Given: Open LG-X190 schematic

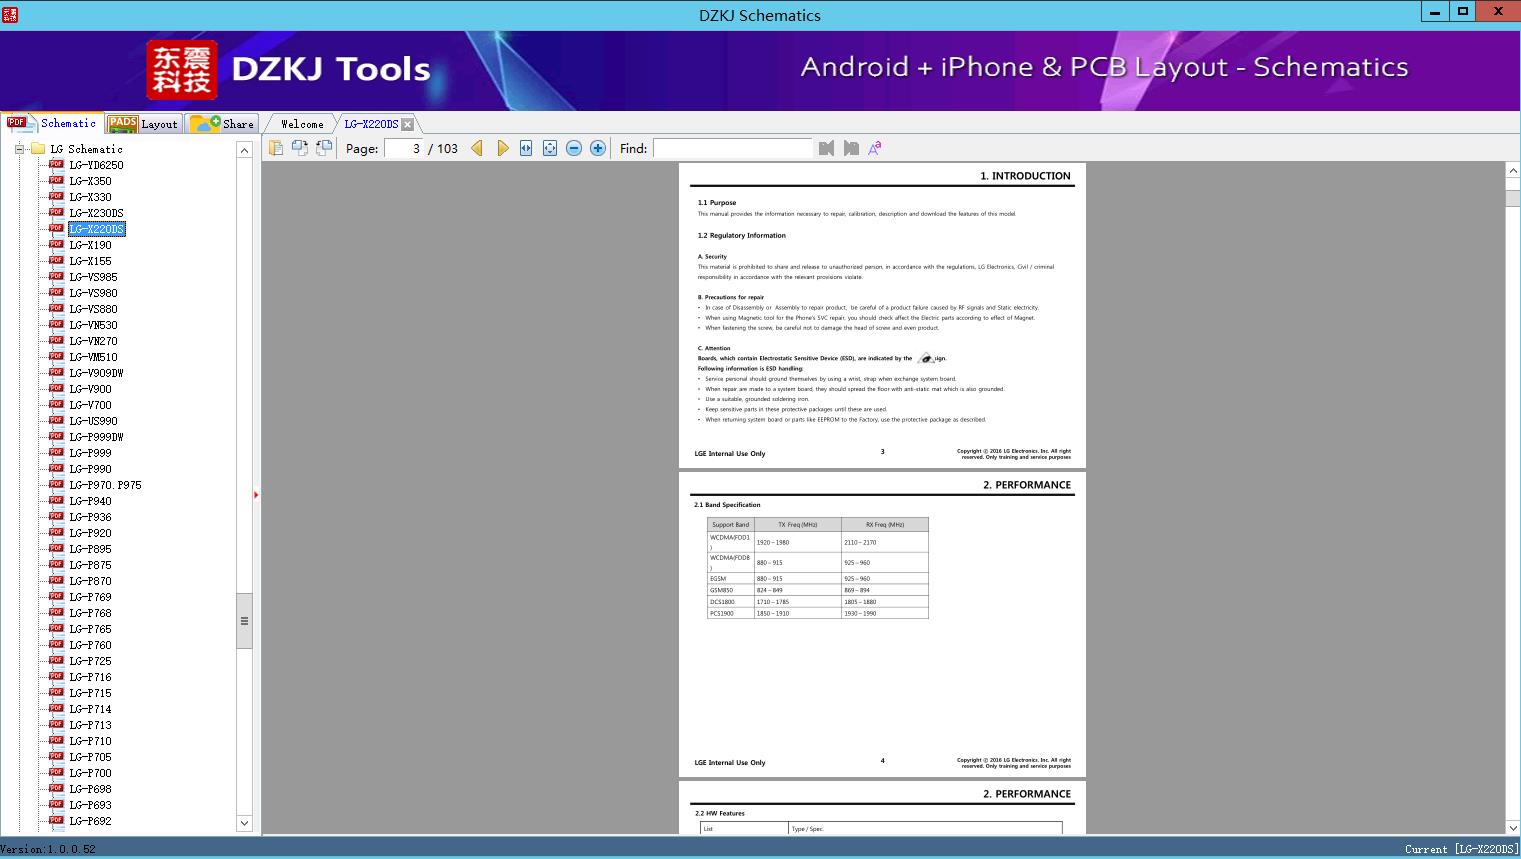Looking at the screenshot, I should click(90, 245).
